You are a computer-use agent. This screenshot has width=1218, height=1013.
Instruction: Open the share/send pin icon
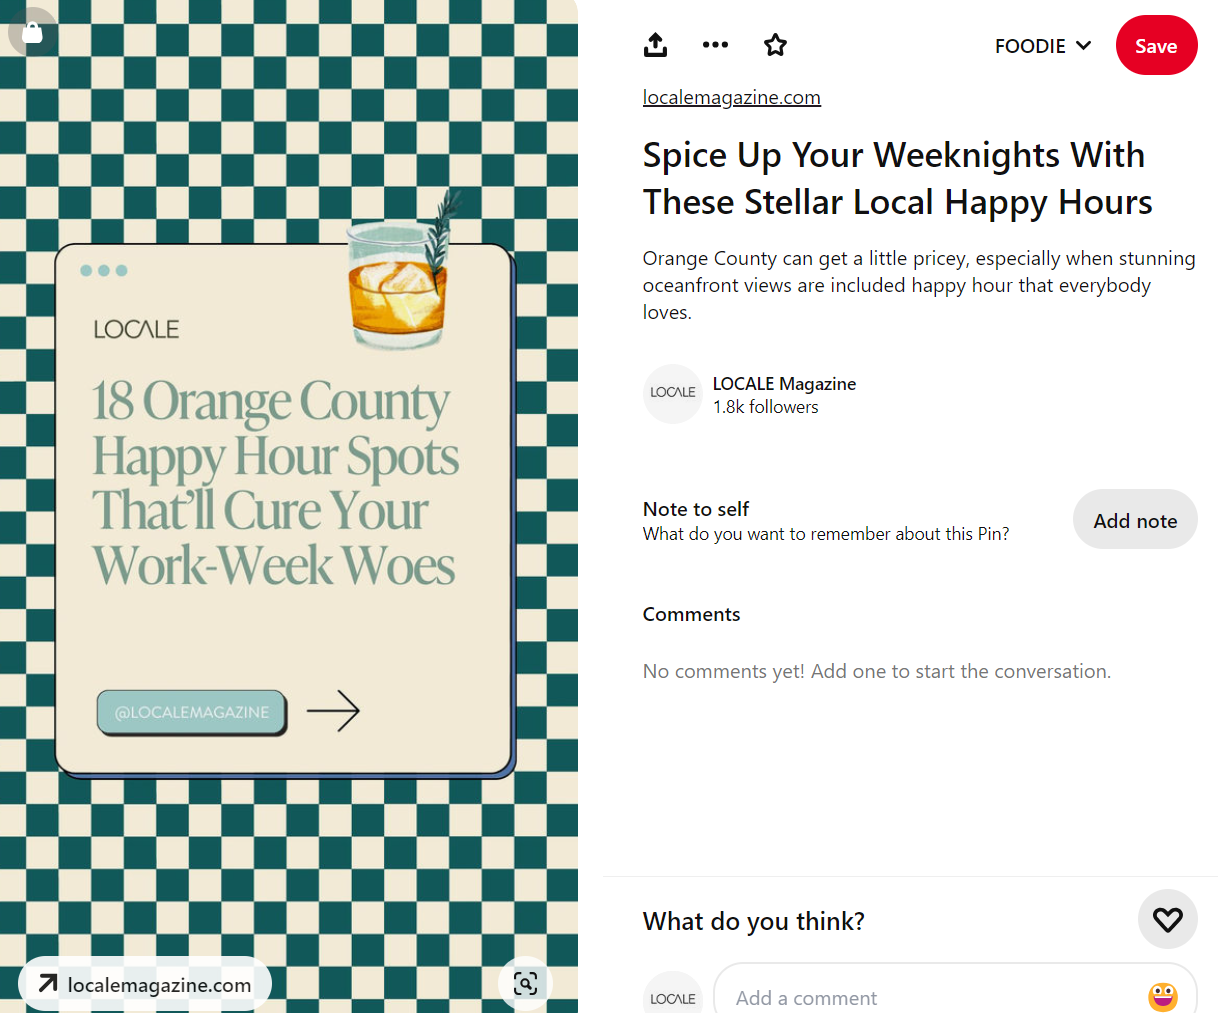(655, 45)
